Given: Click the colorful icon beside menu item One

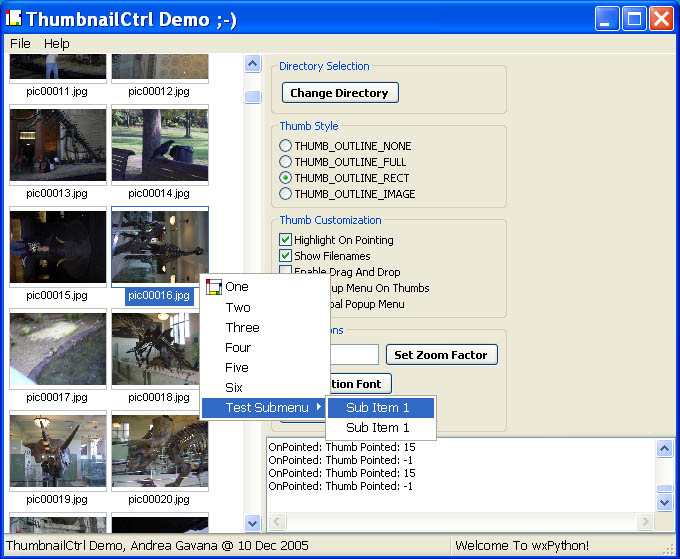Looking at the screenshot, I should click(213, 287).
